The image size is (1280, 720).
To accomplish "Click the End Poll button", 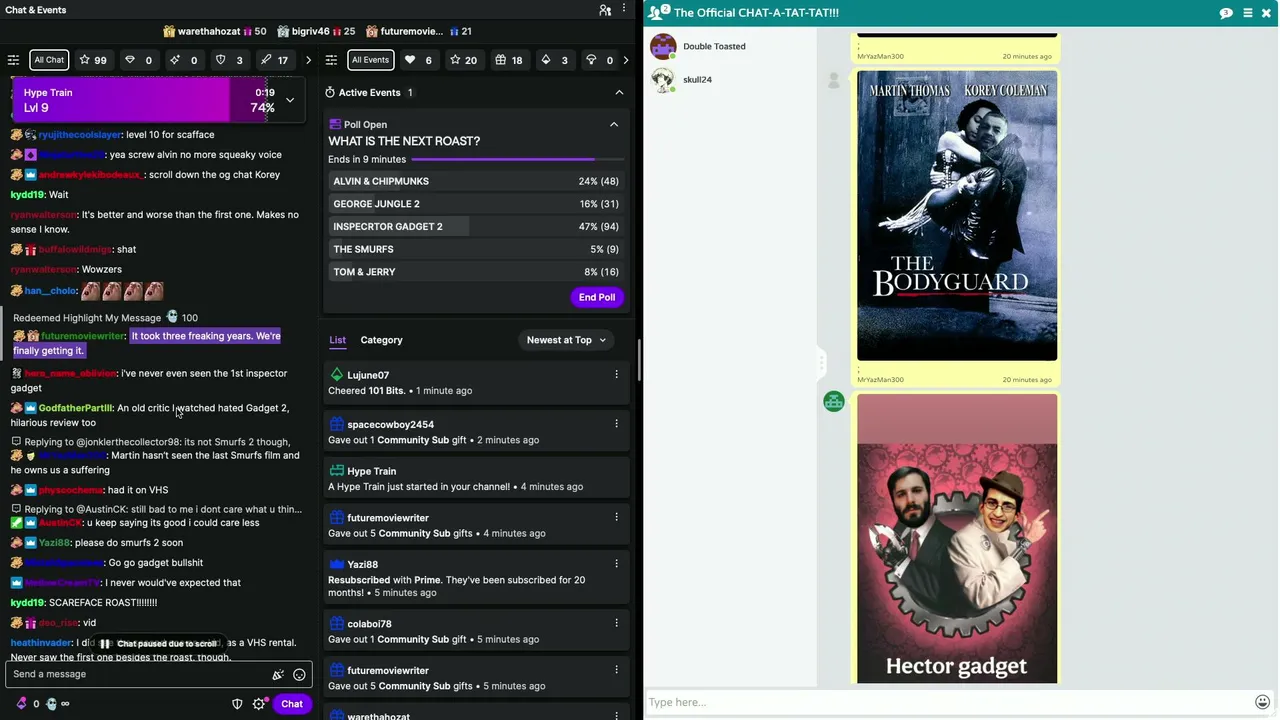I will coord(597,297).
